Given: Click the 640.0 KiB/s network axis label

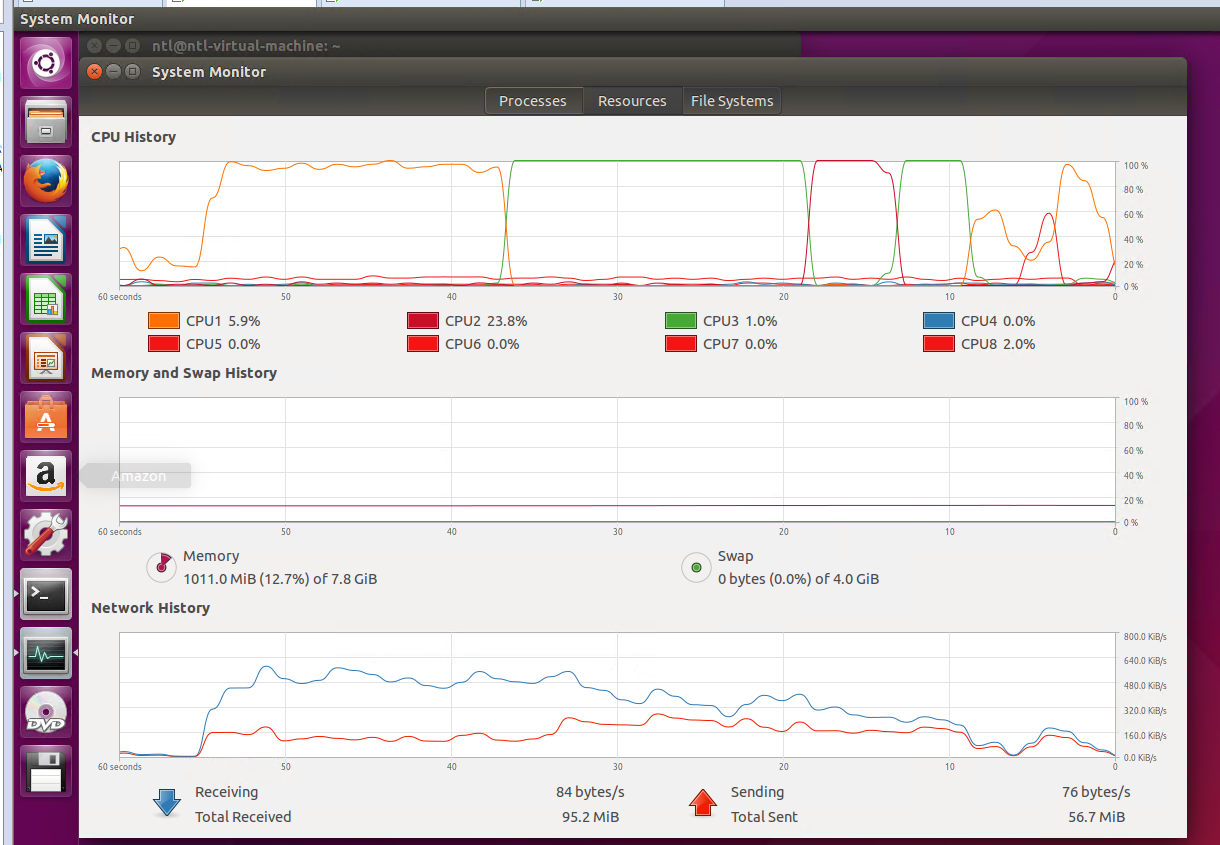Looking at the screenshot, I should (x=1145, y=661).
